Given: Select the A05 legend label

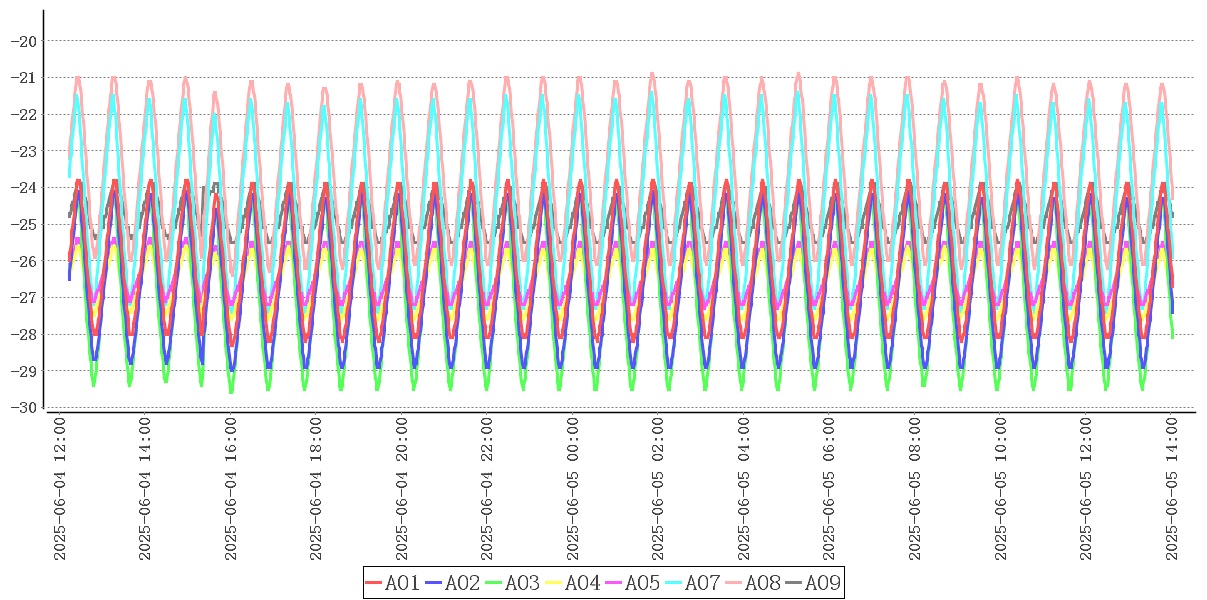Looking at the screenshot, I should pos(642,583).
